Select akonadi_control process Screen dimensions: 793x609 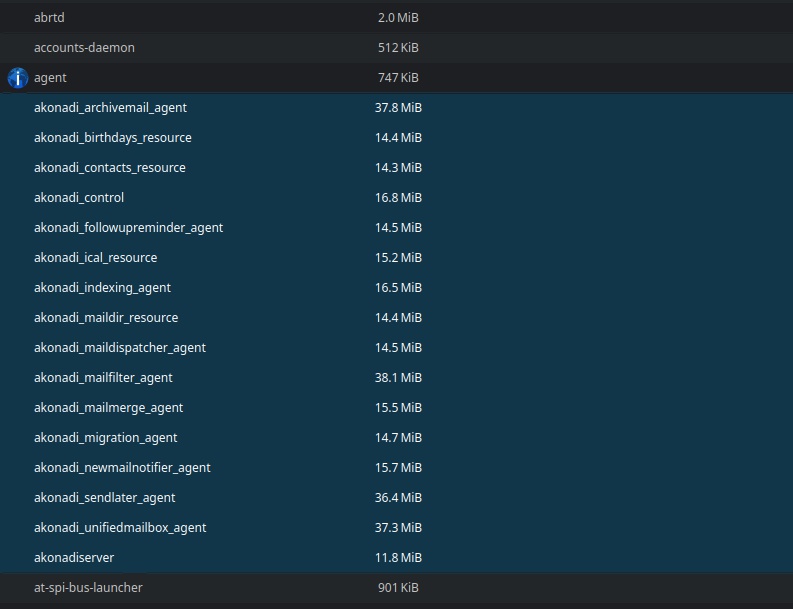click(79, 198)
